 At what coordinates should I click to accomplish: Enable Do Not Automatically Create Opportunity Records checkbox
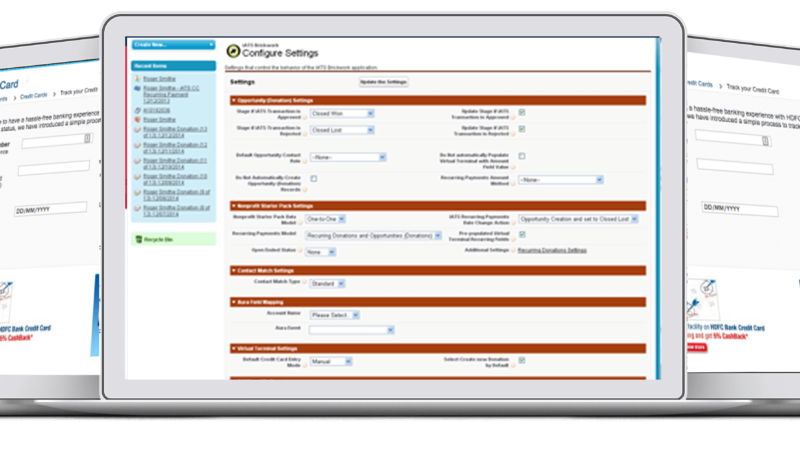[x=314, y=179]
